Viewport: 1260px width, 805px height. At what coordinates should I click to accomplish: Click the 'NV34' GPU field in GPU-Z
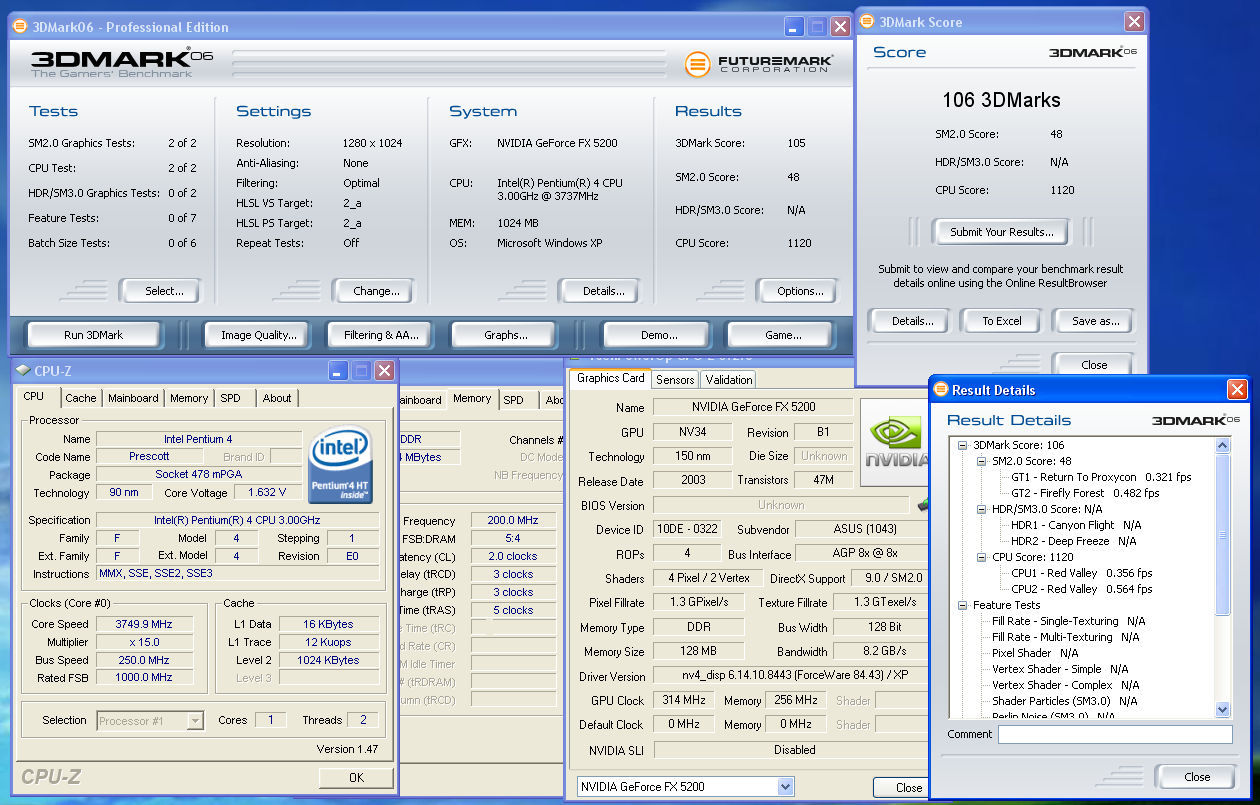(x=692, y=433)
